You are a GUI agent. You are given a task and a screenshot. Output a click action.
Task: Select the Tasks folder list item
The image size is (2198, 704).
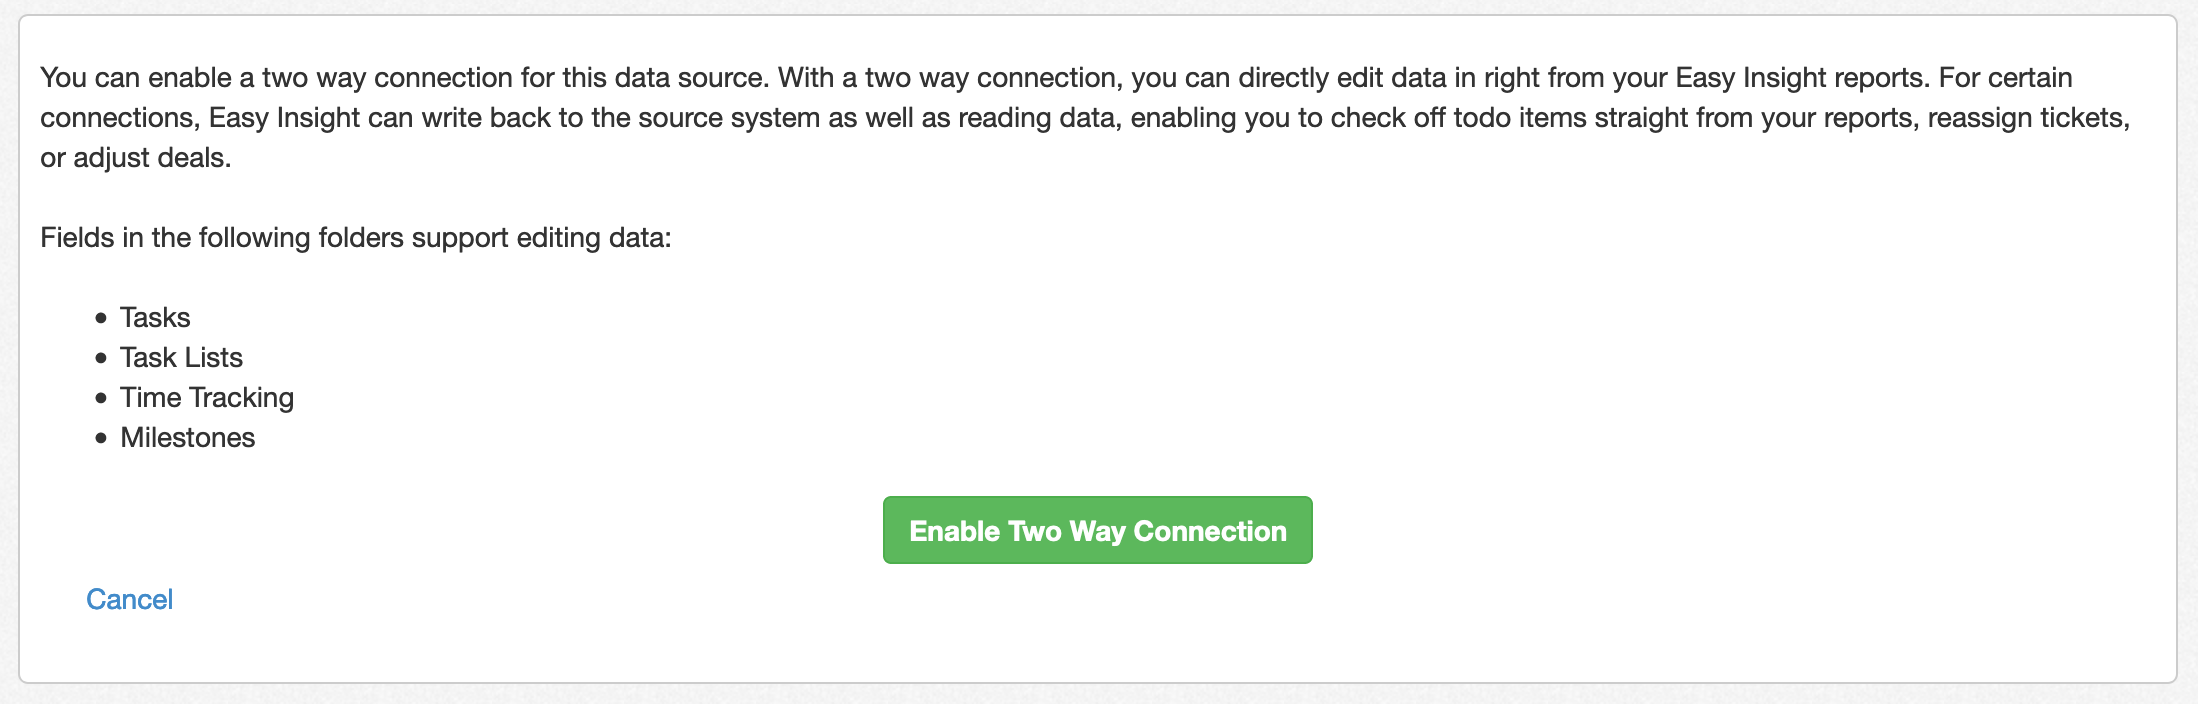(155, 317)
